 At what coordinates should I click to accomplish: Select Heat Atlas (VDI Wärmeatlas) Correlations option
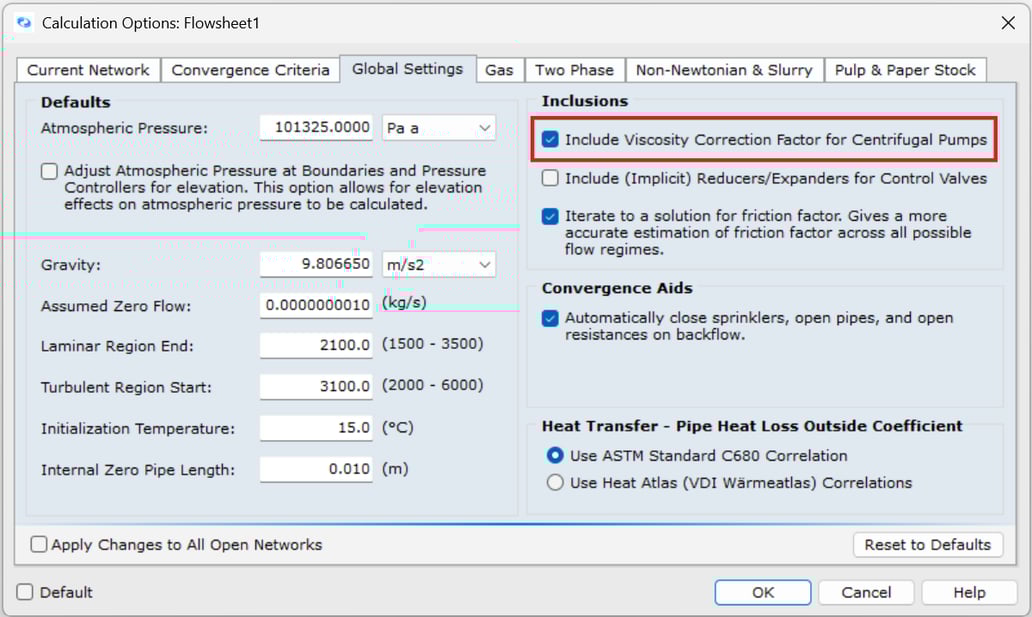pyautogui.click(x=555, y=483)
